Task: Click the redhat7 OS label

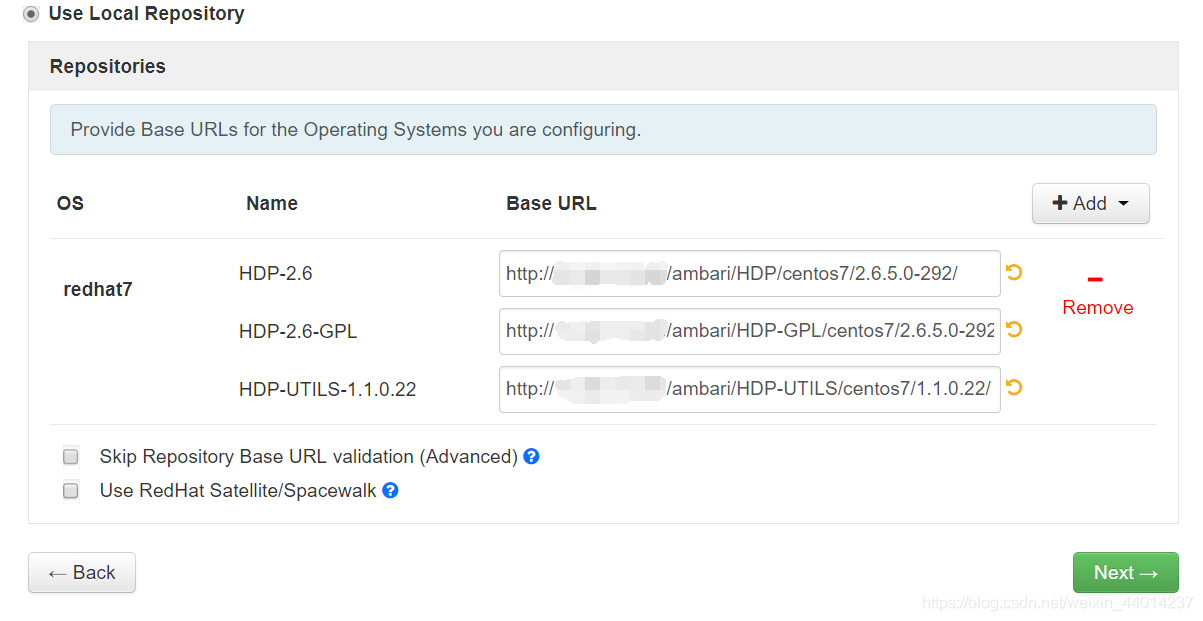Action: point(98,290)
